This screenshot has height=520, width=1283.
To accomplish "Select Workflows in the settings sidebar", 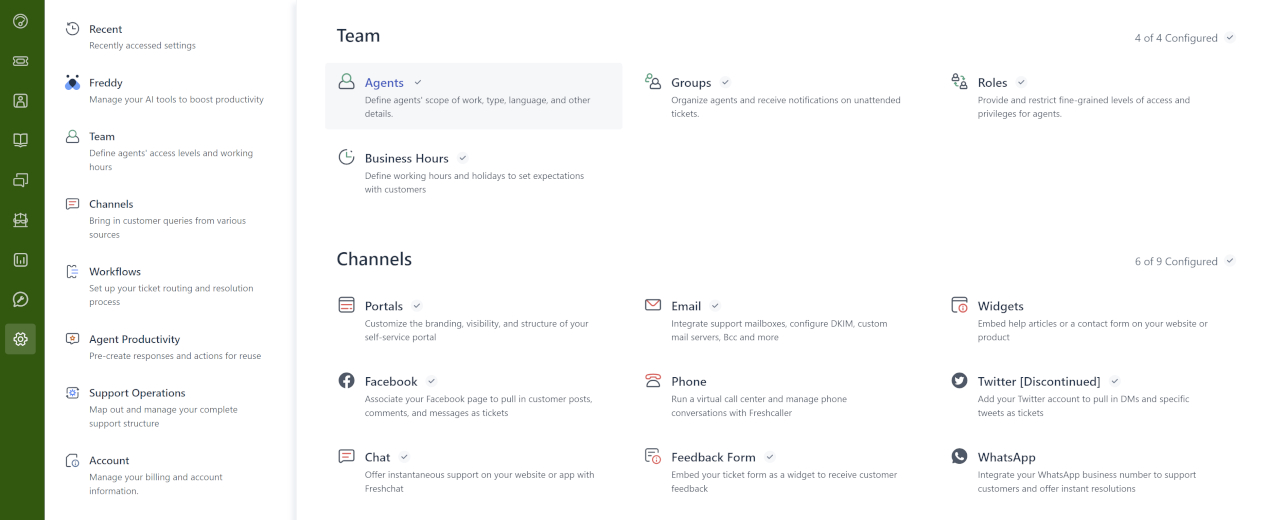I will pyautogui.click(x=115, y=271).
